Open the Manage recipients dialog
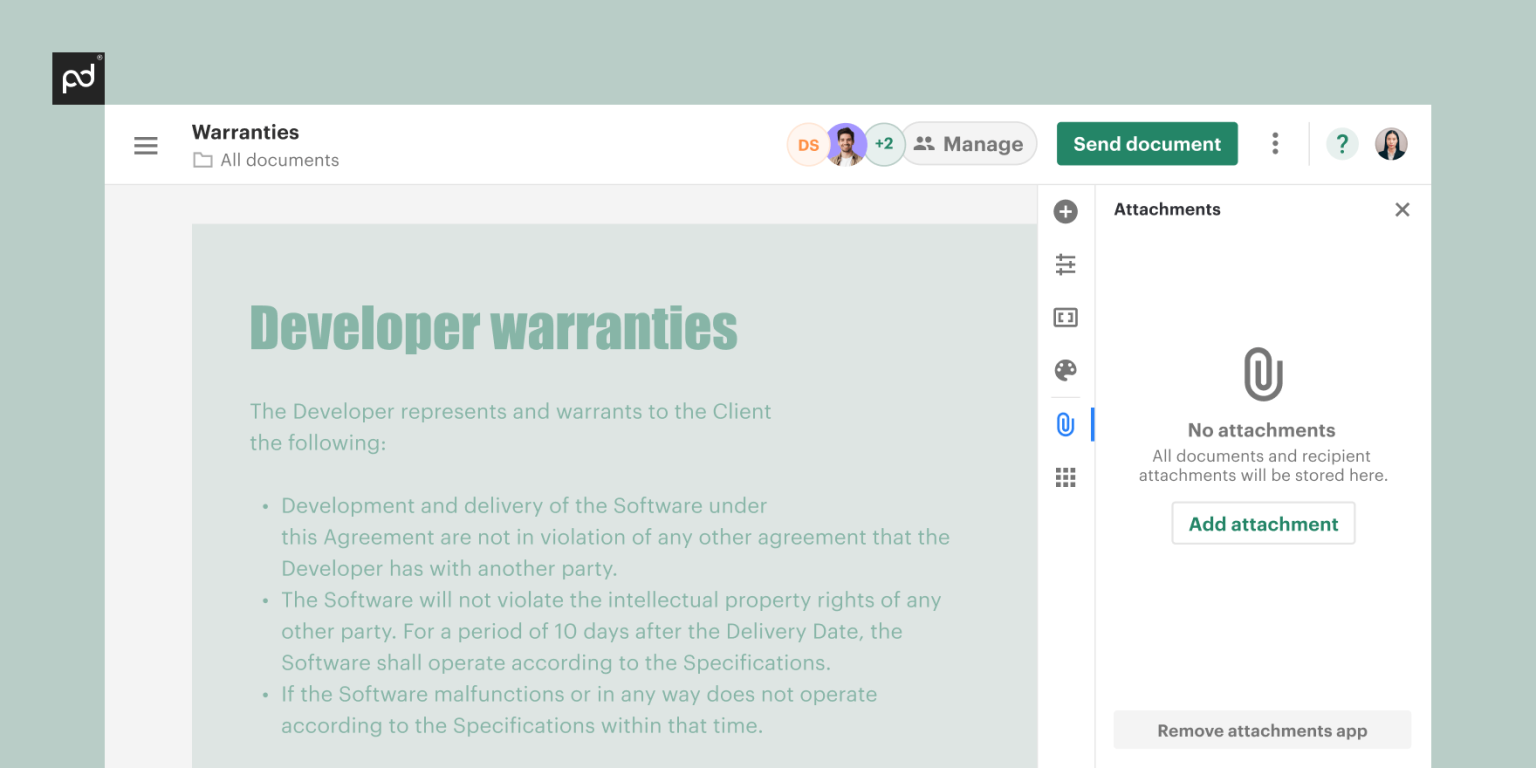This screenshot has height=768, width=1536. click(968, 143)
